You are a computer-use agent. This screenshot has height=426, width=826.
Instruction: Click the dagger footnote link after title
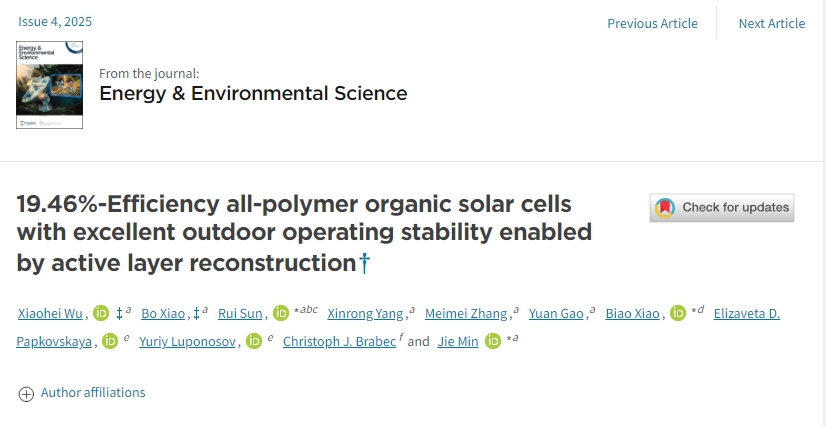pos(365,263)
